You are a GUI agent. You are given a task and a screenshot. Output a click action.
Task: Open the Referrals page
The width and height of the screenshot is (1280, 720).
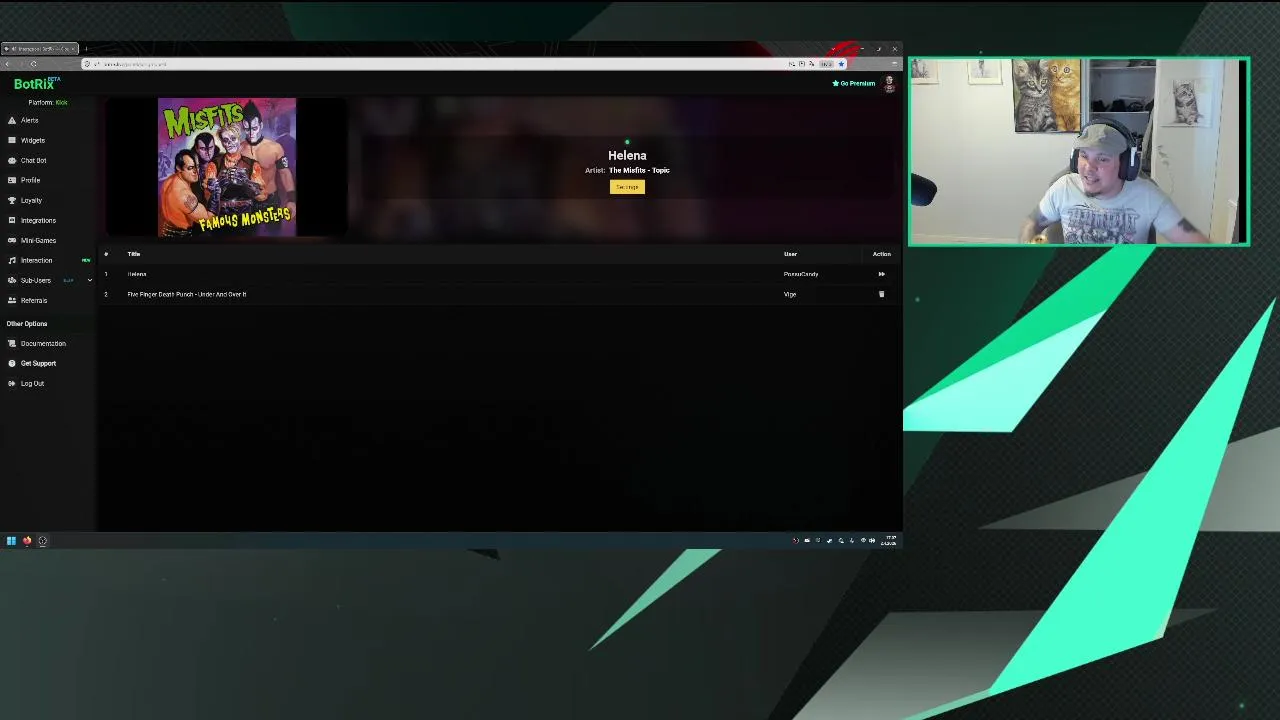click(x=33, y=300)
